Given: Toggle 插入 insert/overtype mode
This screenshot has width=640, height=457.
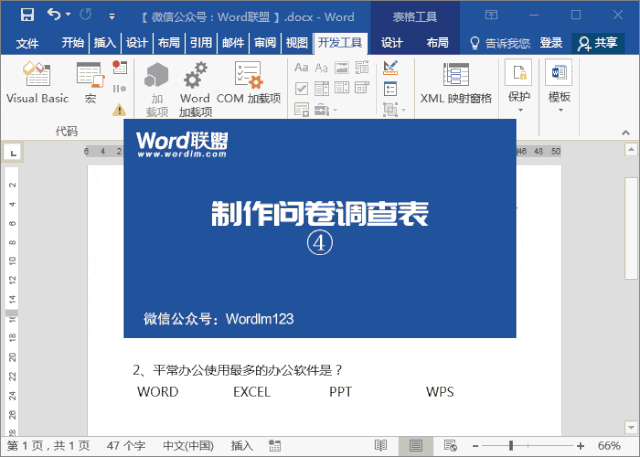Looking at the screenshot, I should [x=242, y=446].
